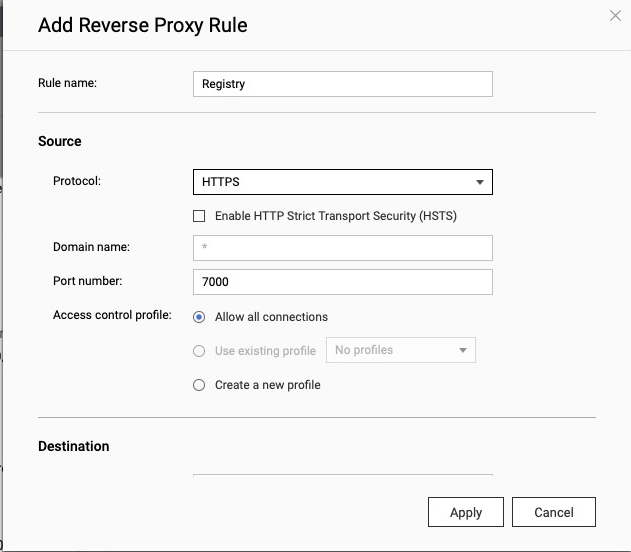Click the Protocol label text

pos(77,181)
